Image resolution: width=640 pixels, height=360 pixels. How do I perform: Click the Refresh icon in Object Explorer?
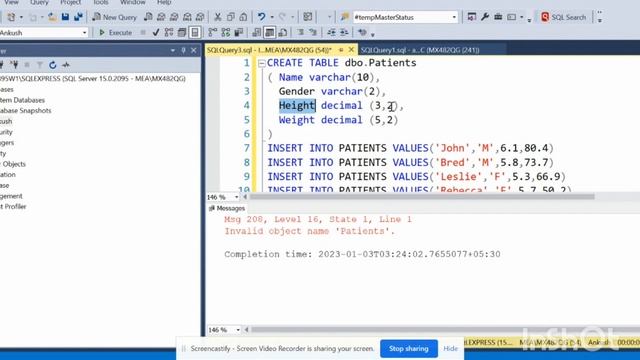(x=53, y=65)
